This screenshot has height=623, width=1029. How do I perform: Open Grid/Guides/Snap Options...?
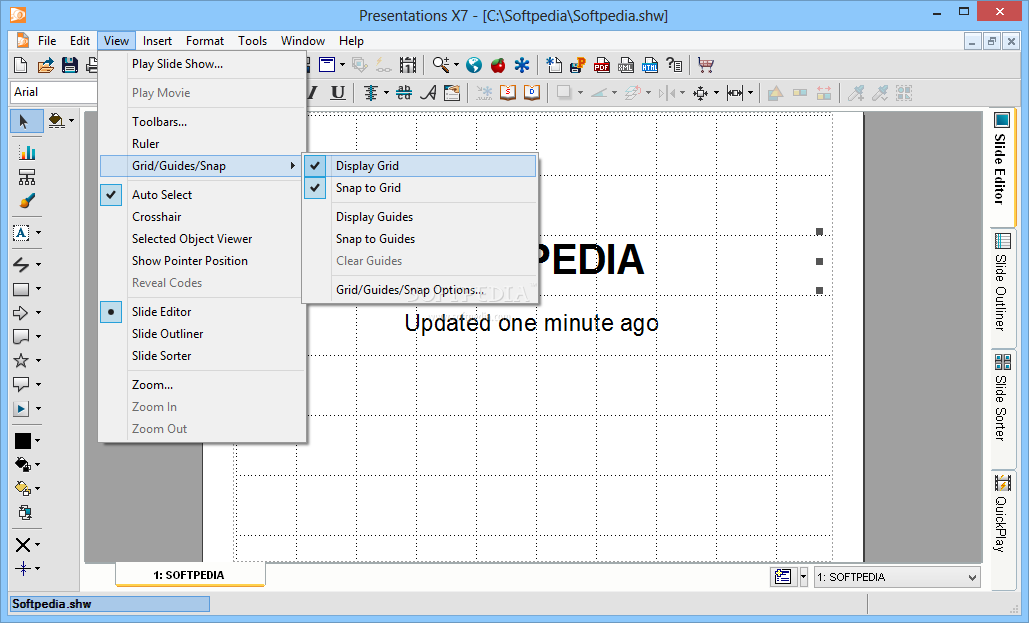click(419, 290)
